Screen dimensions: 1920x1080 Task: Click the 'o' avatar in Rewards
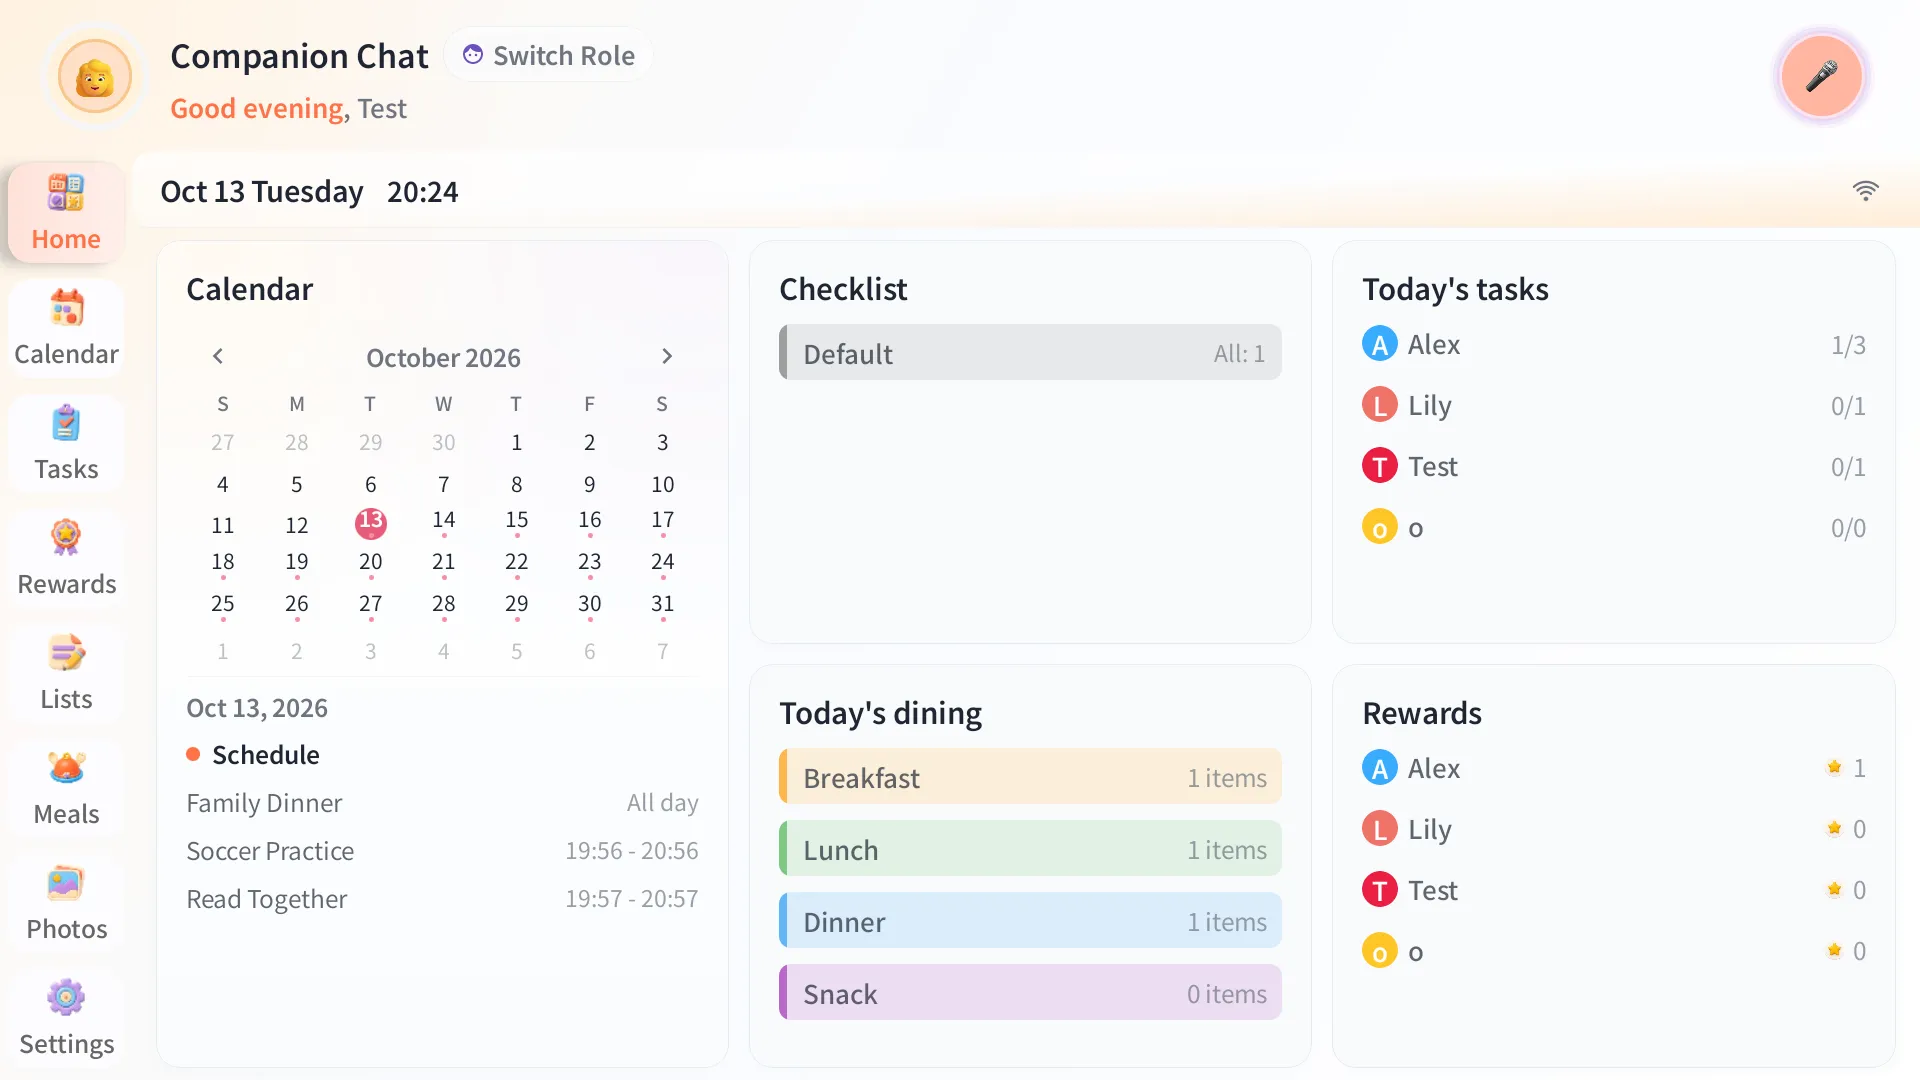point(1379,951)
